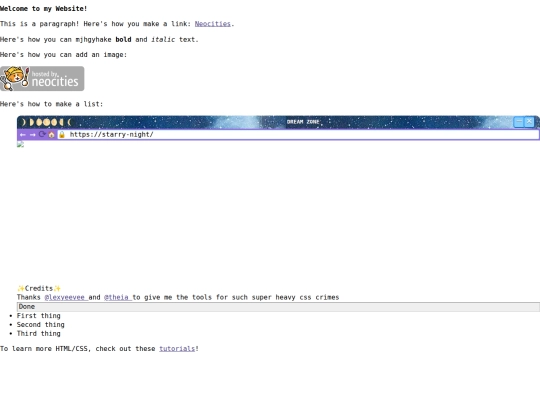Click 'Here's how to make a list:' text
This screenshot has height=405, width=540.
(x=51, y=104)
